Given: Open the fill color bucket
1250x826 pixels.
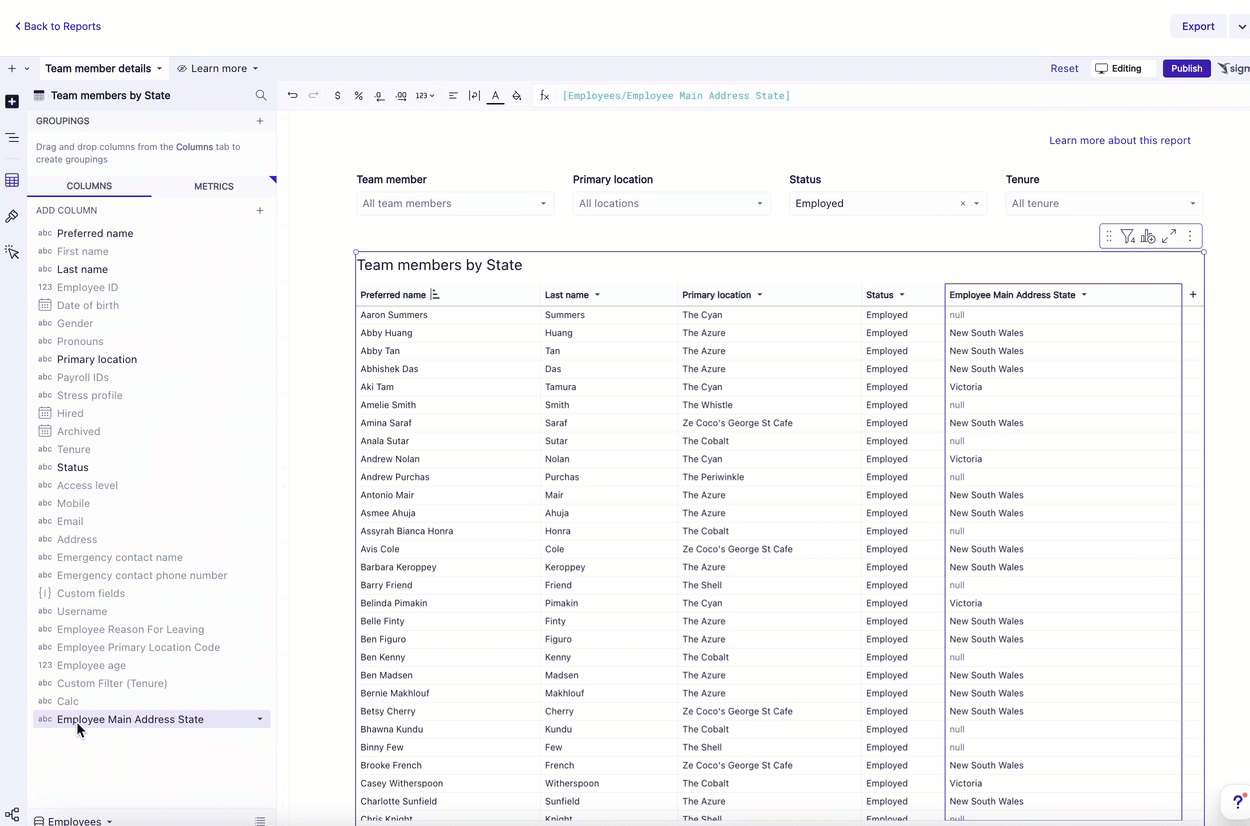Looking at the screenshot, I should coord(517,96).
